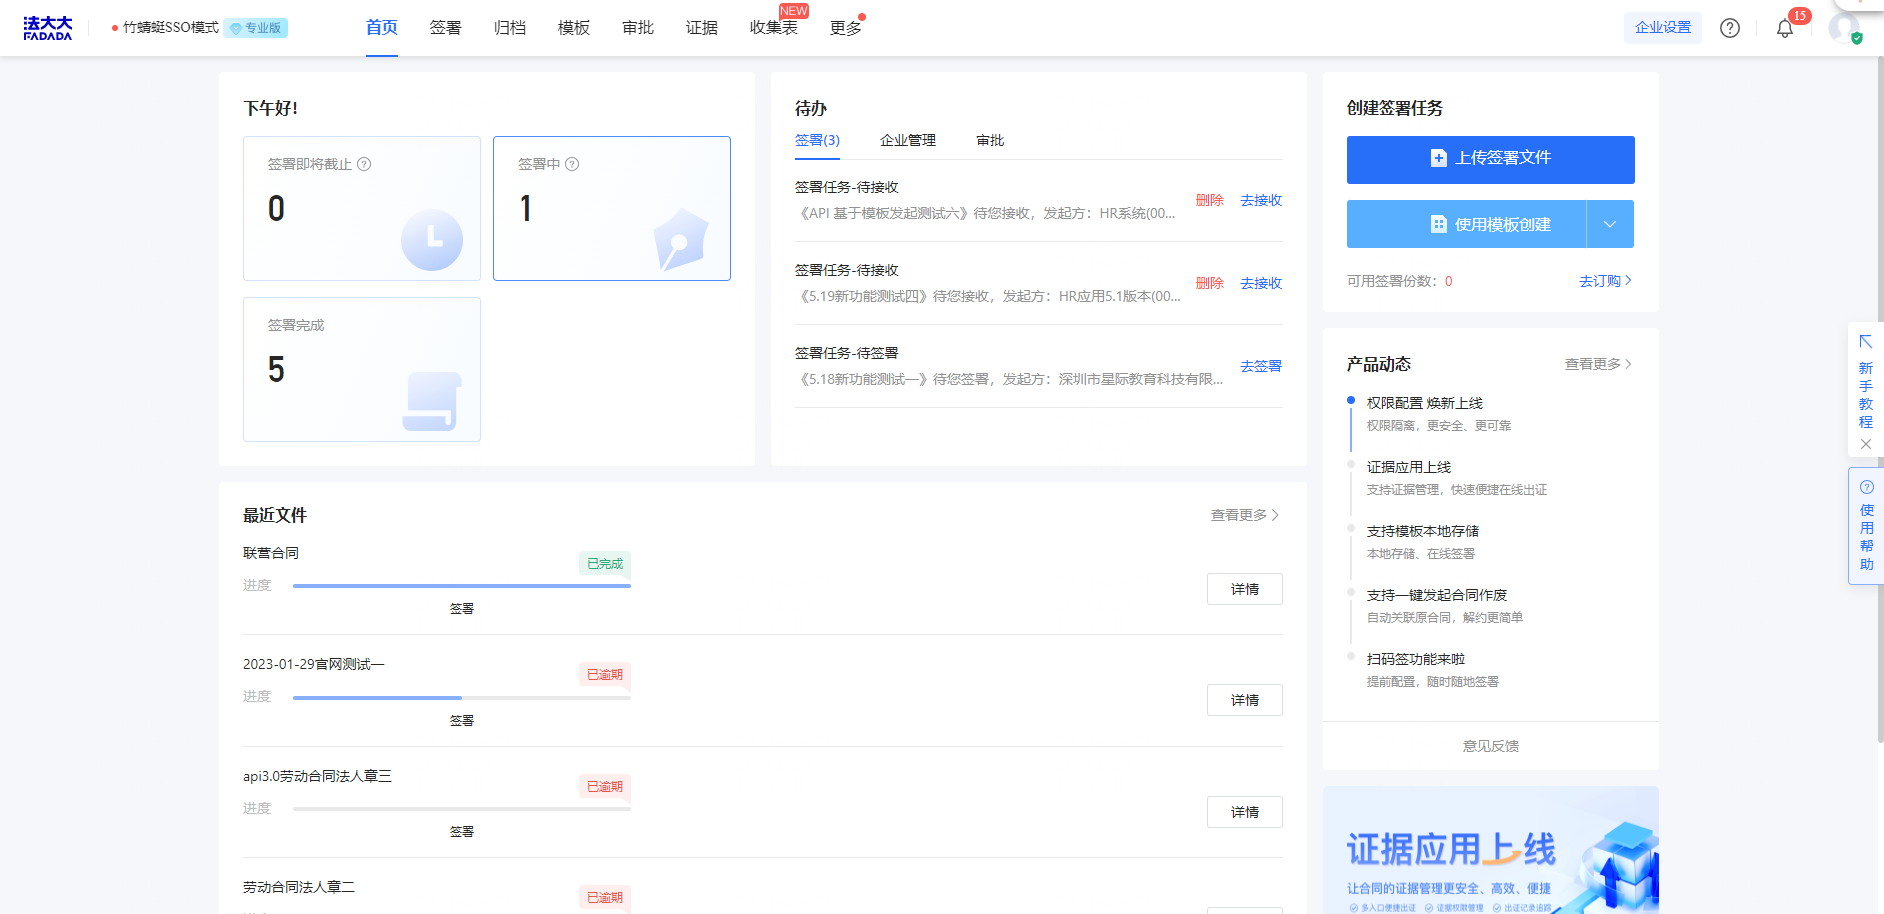Screen dimensions: 1884x914
Task: Click the 专业版 badge
Action: pos(256,28)
